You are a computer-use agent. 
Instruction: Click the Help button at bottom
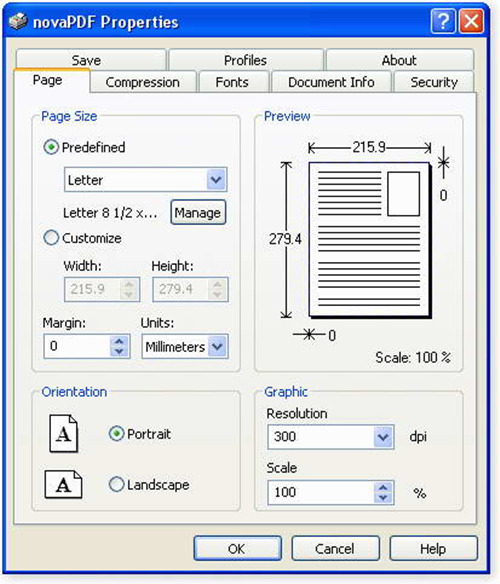(433, 548)
